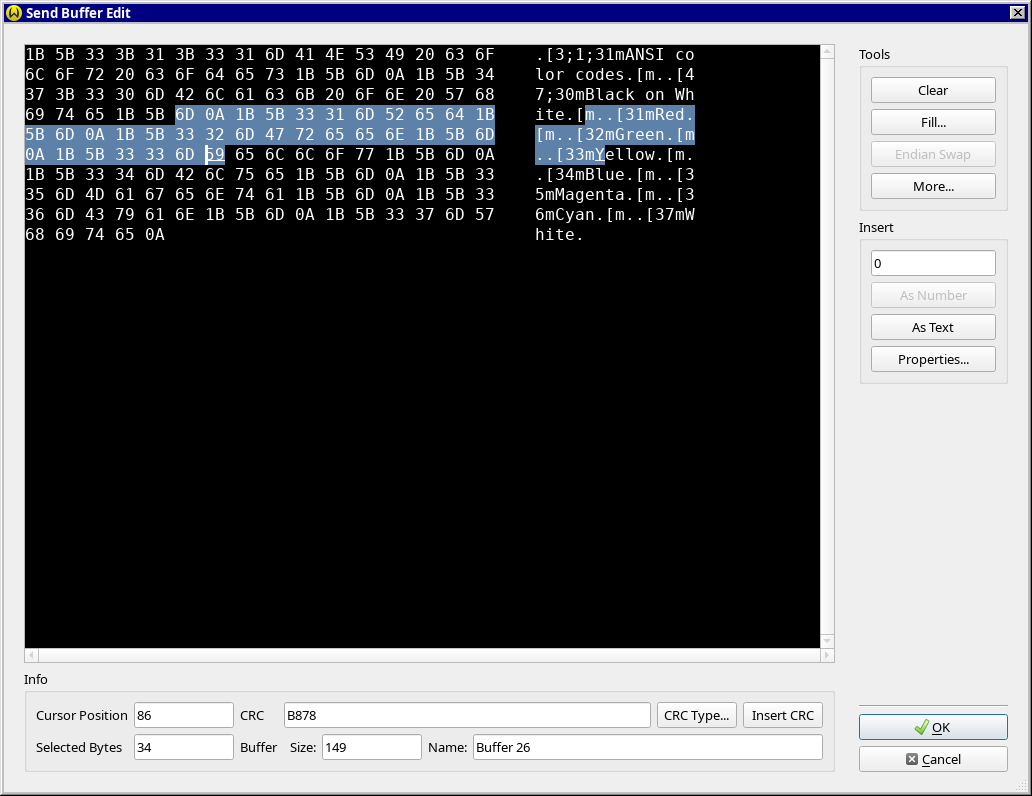Open the CRC Type... options
This screenshot has width=1032, height=796.
point(697,715)
